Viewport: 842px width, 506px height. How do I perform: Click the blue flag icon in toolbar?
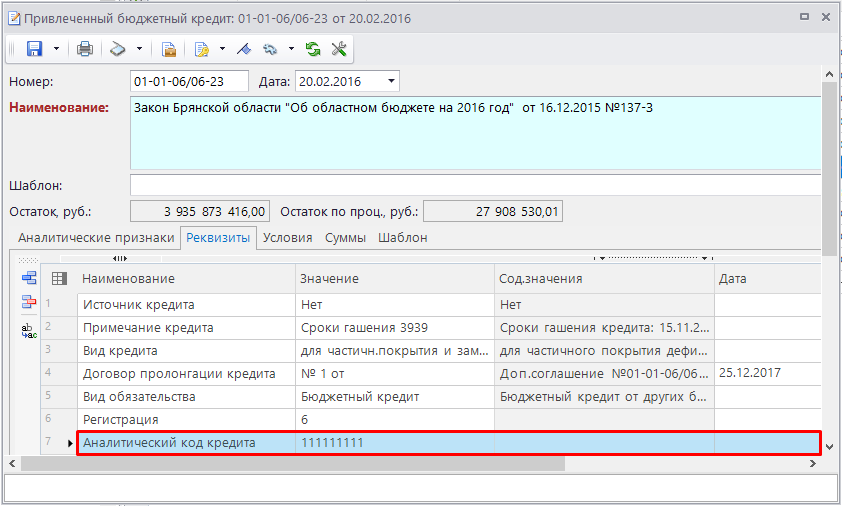(x=243, y=49)
